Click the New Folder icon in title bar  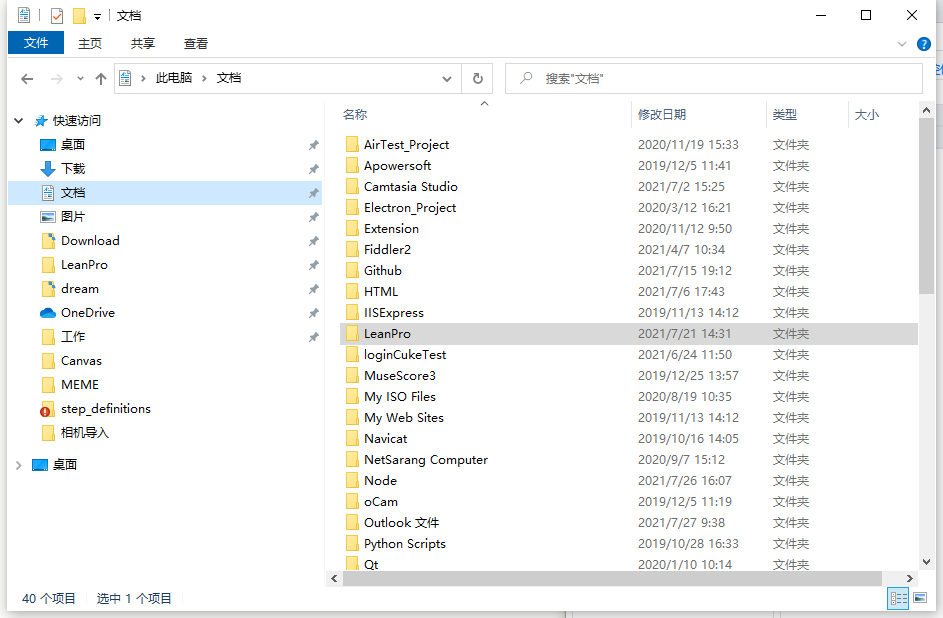pyautogui.click(x=79, y=15)
